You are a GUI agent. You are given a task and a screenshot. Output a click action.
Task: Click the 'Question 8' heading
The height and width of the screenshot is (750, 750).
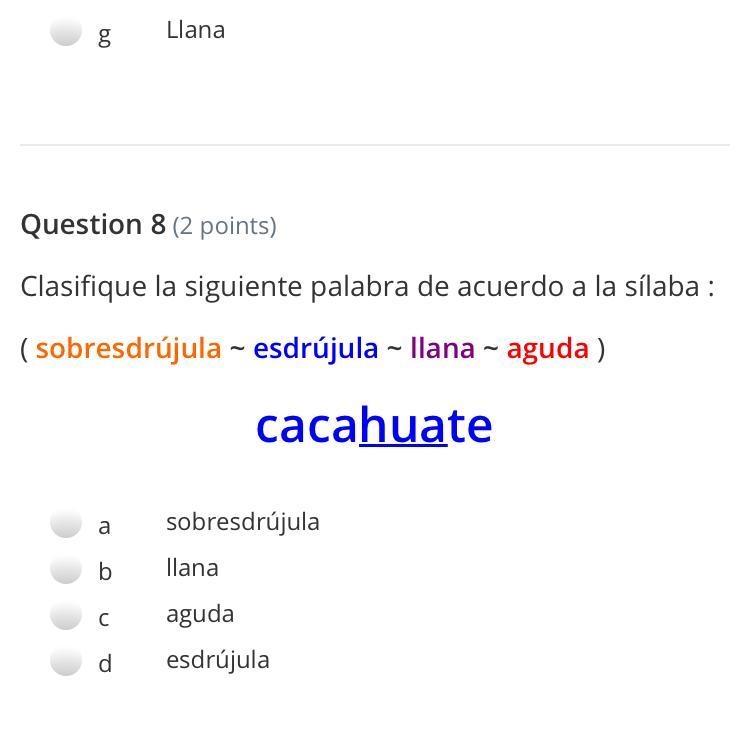pyautogui.click(x=93, y=224)
